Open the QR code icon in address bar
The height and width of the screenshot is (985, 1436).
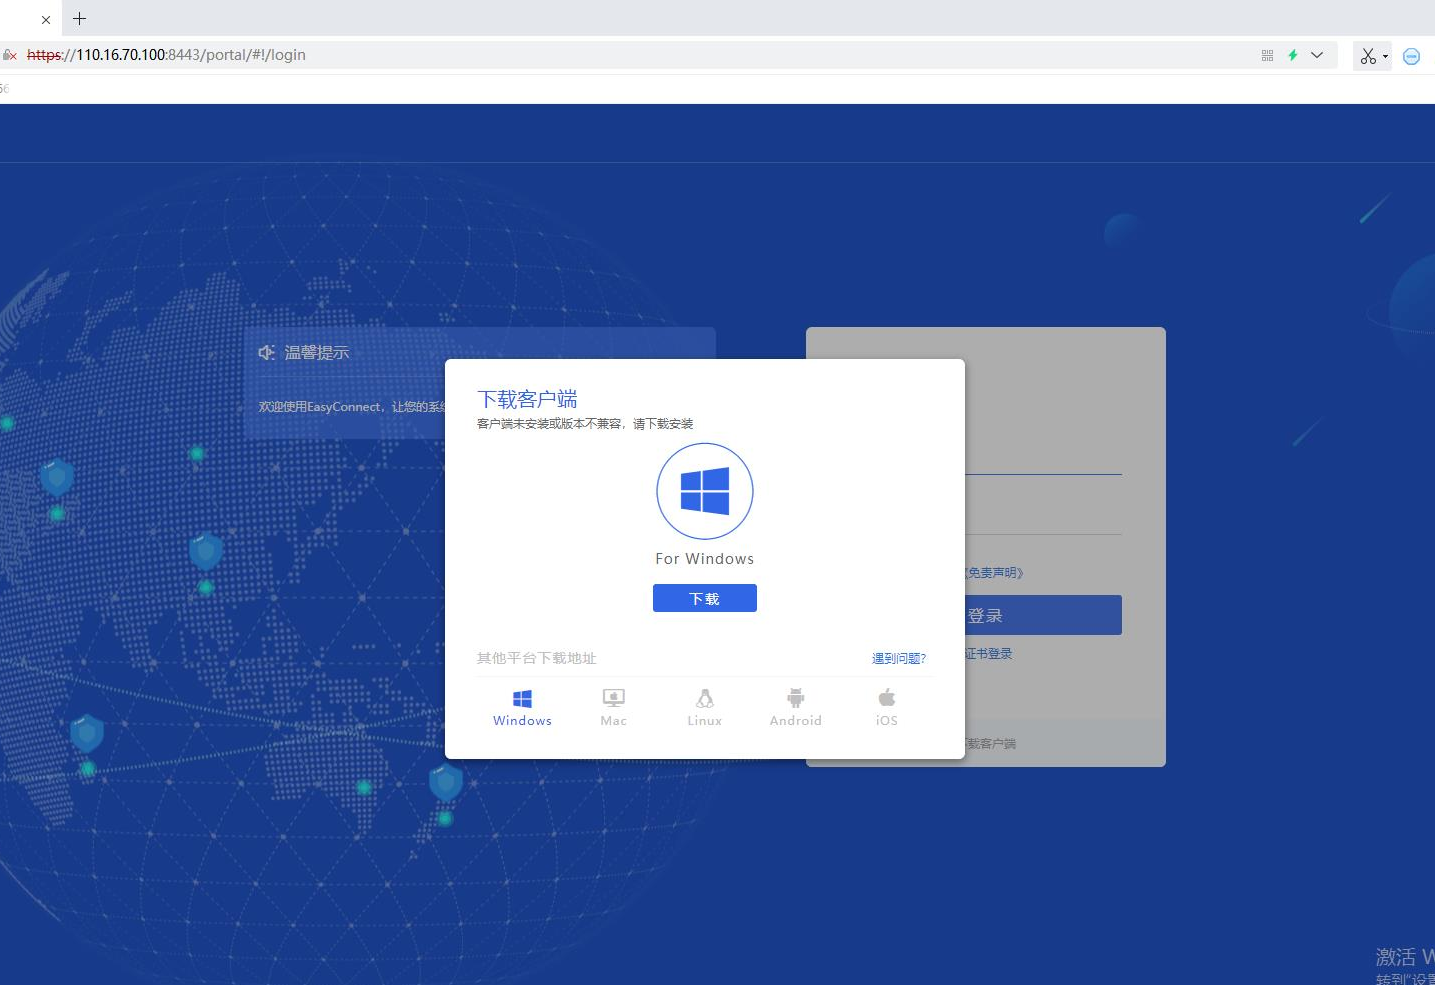click(1267, 55)
